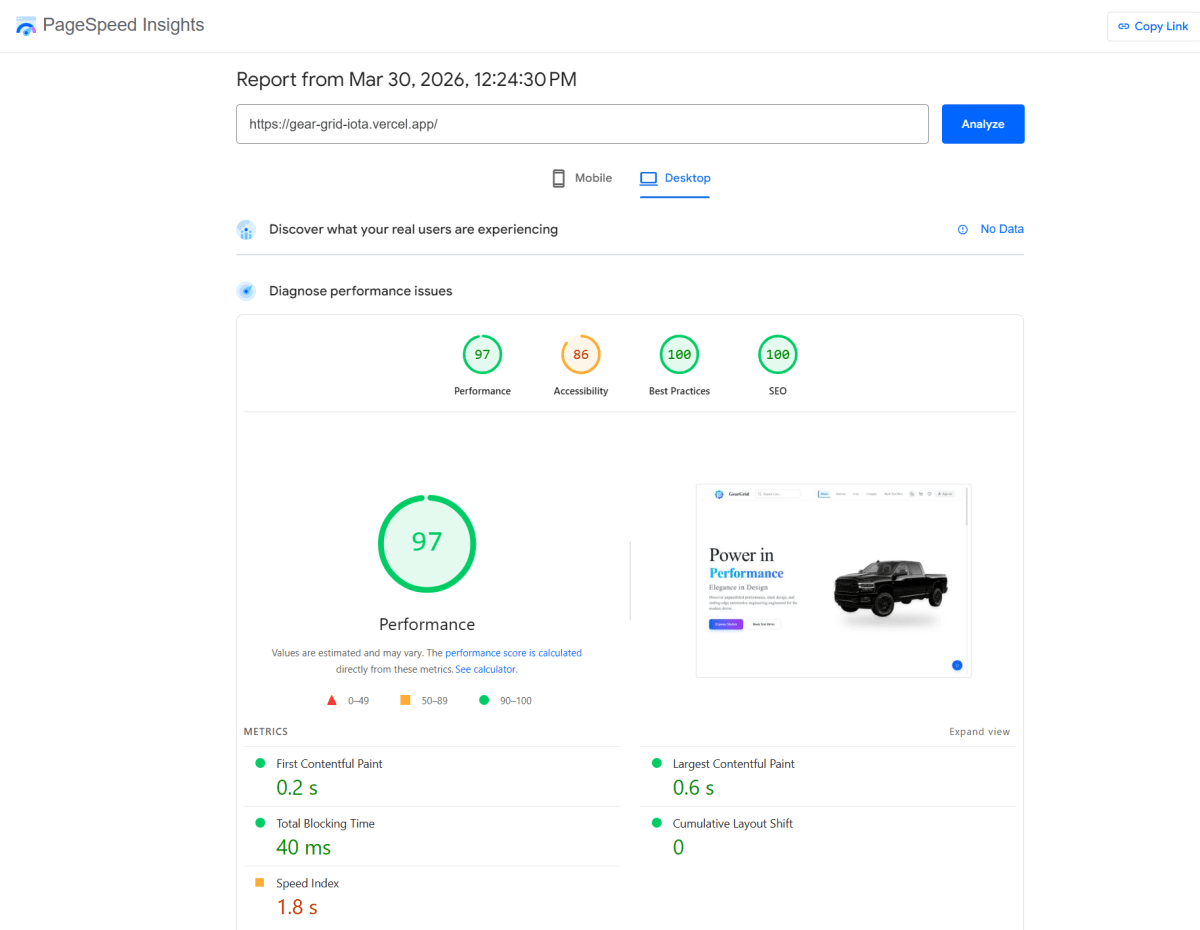Click Largest Contentful Paint green status dot

coord(657,763)
